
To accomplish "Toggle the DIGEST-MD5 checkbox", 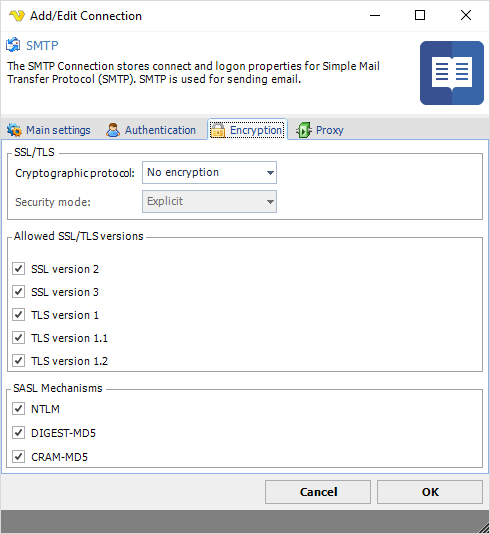I will [x=18, y=433].
